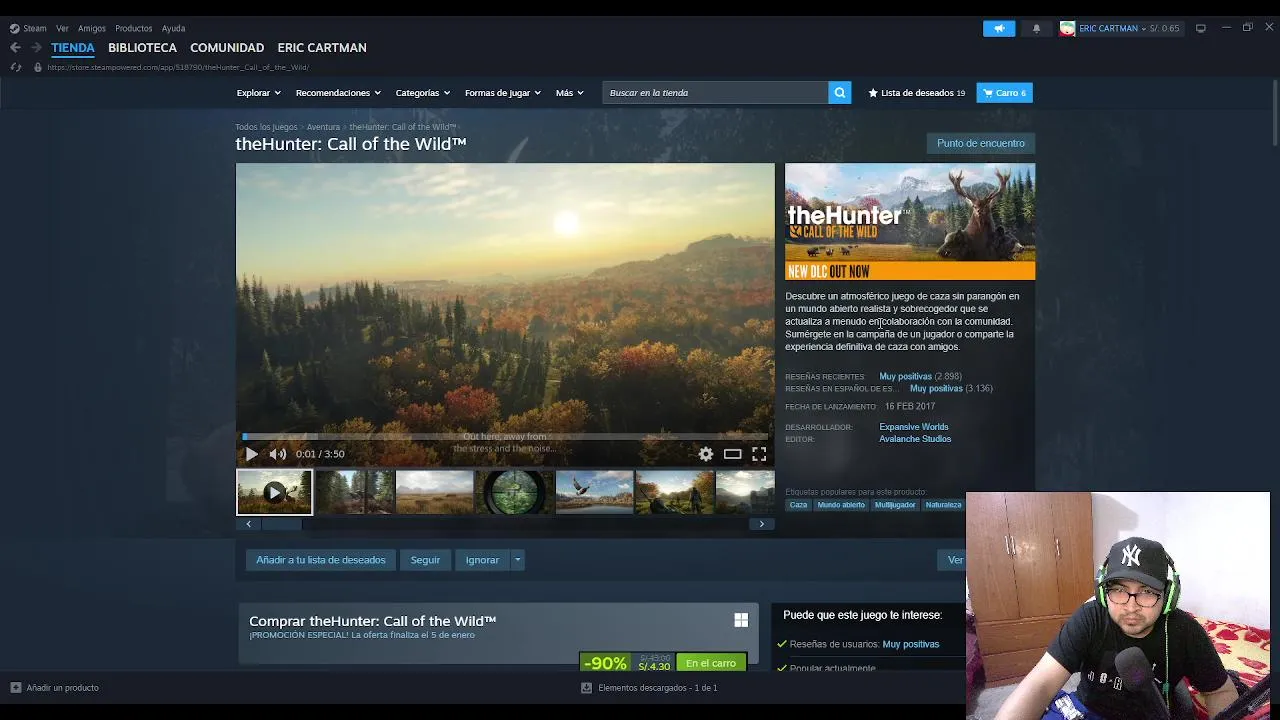
Task: Switch to the TIENDA tab
Action: point(73,47)
